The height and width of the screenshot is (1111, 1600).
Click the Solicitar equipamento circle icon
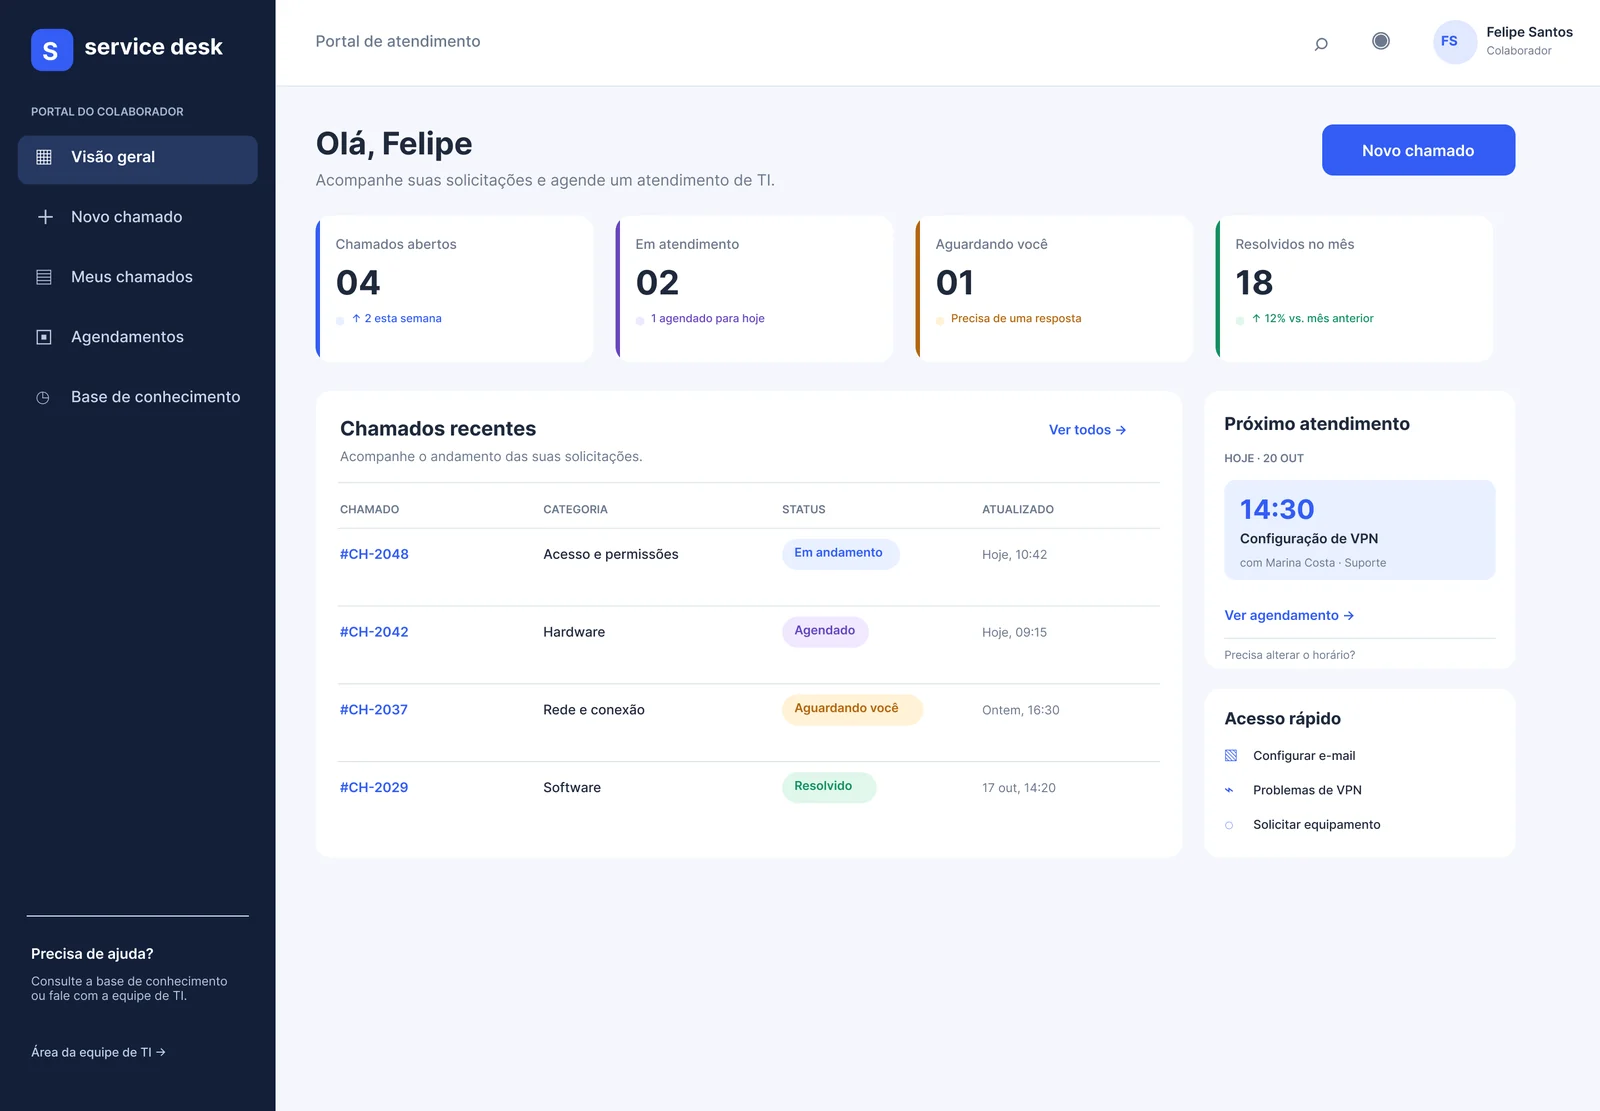(x=1229, y=825)
